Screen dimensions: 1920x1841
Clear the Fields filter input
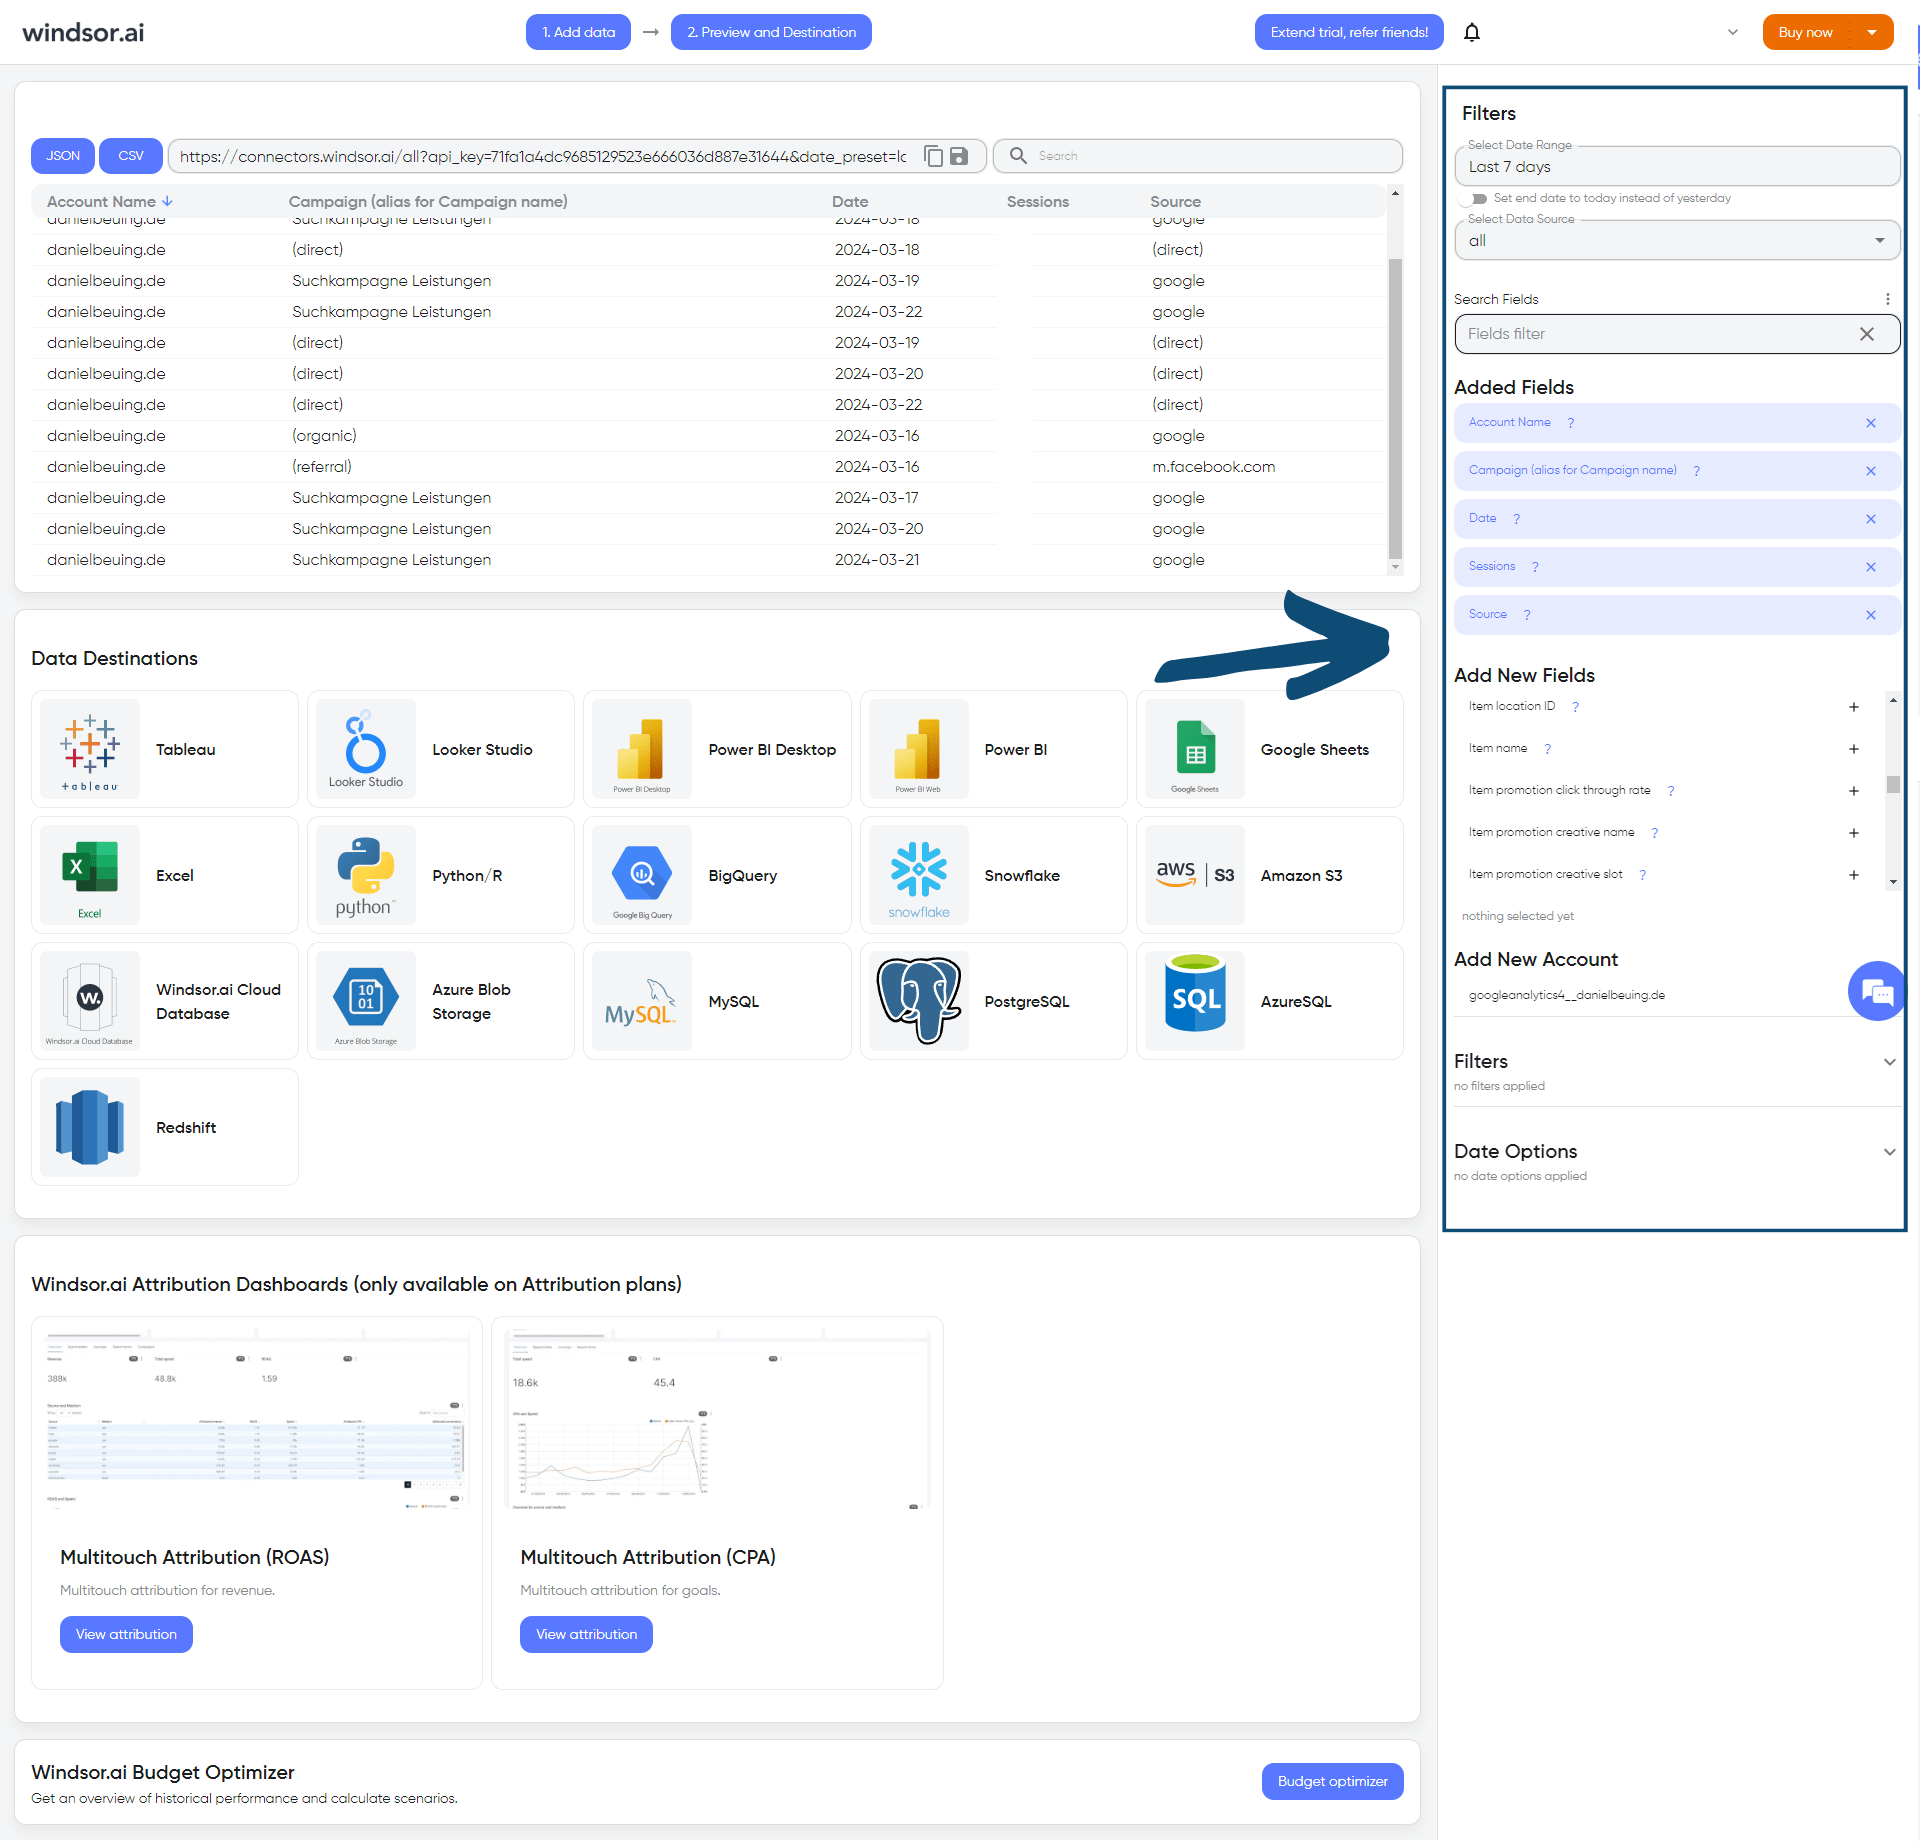point(1867,334)
